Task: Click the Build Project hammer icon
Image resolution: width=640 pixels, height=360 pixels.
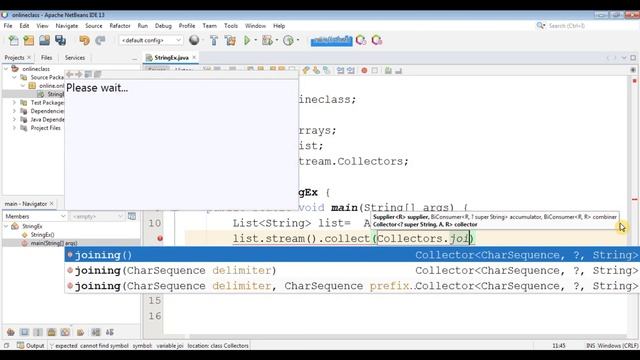Action: click(214, 40)
